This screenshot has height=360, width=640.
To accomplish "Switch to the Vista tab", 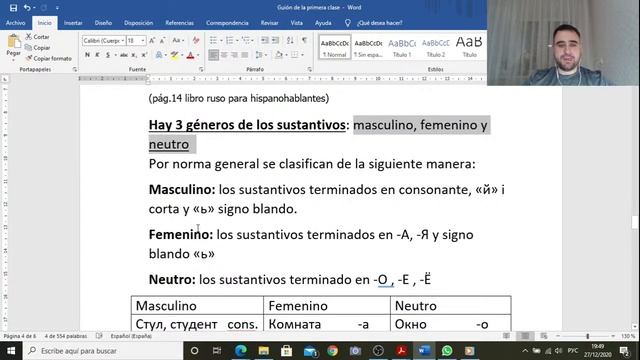I will pyautogui.click(x=297, y=23).
